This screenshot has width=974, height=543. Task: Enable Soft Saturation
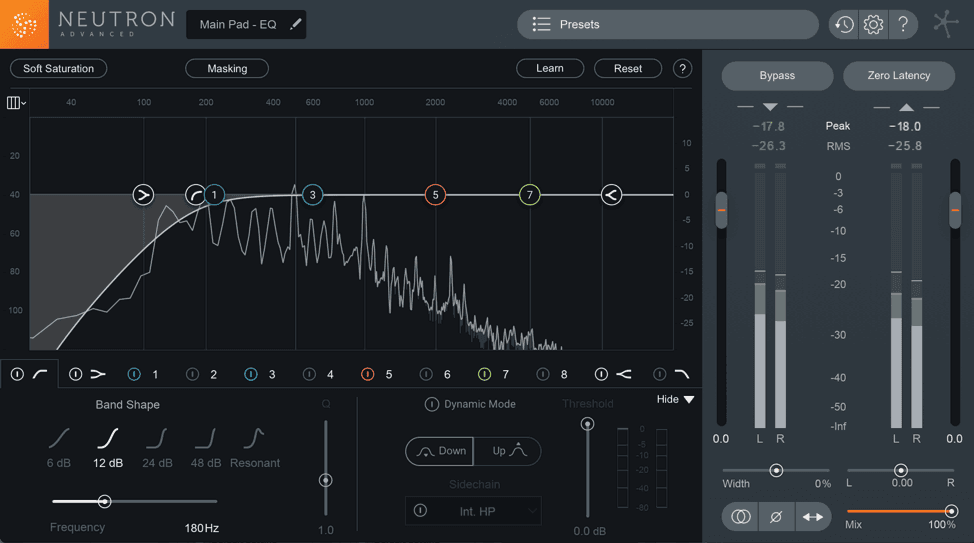click(58, 68)
